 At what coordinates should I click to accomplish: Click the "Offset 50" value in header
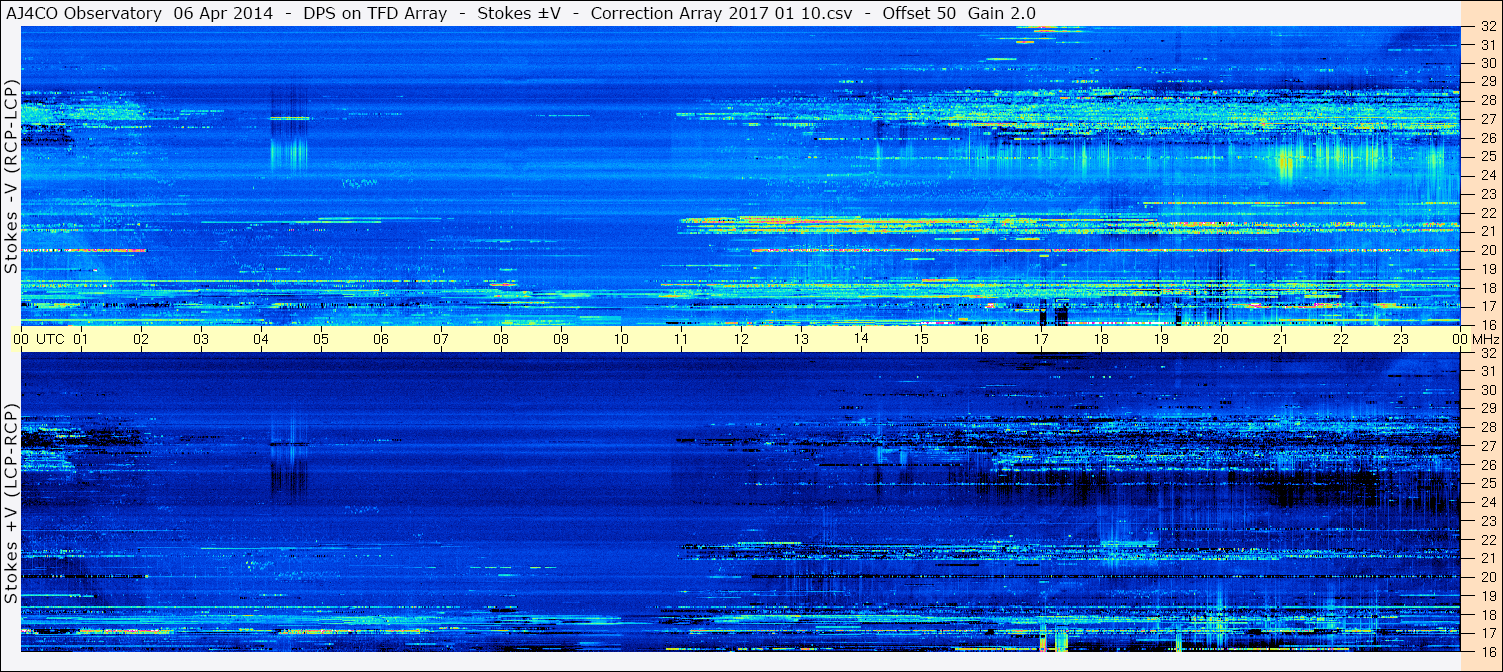920,13
